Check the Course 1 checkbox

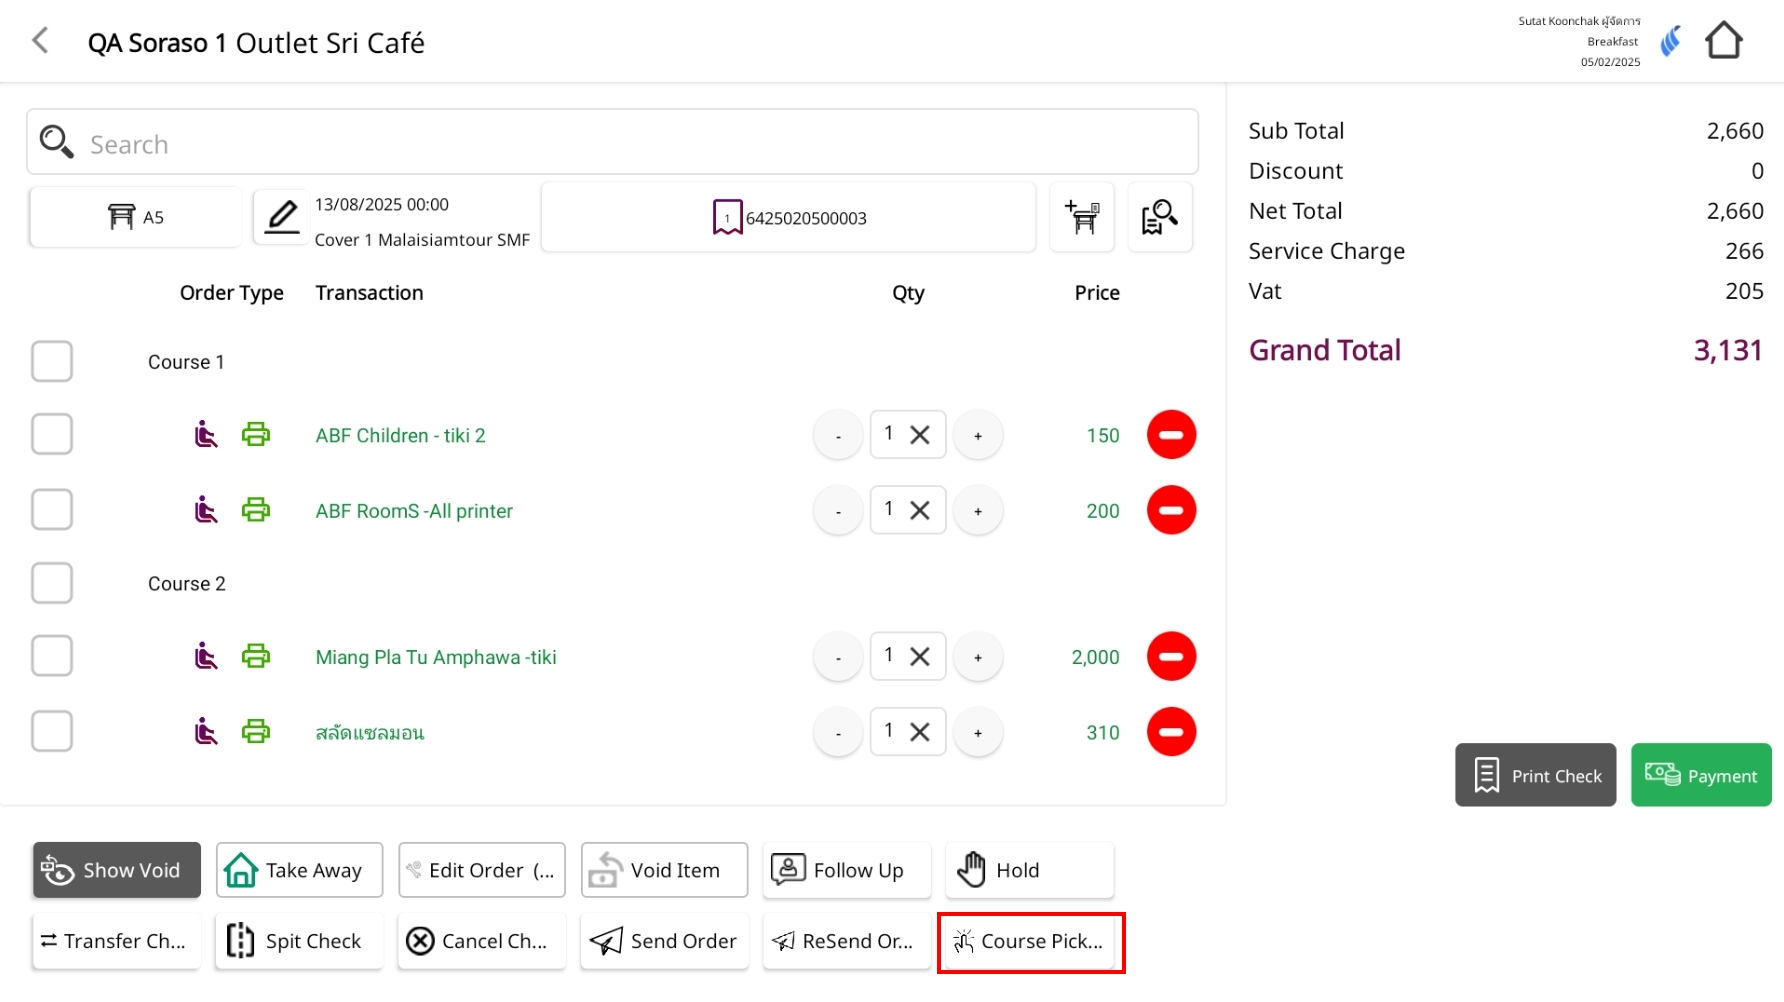coord(52,362)
